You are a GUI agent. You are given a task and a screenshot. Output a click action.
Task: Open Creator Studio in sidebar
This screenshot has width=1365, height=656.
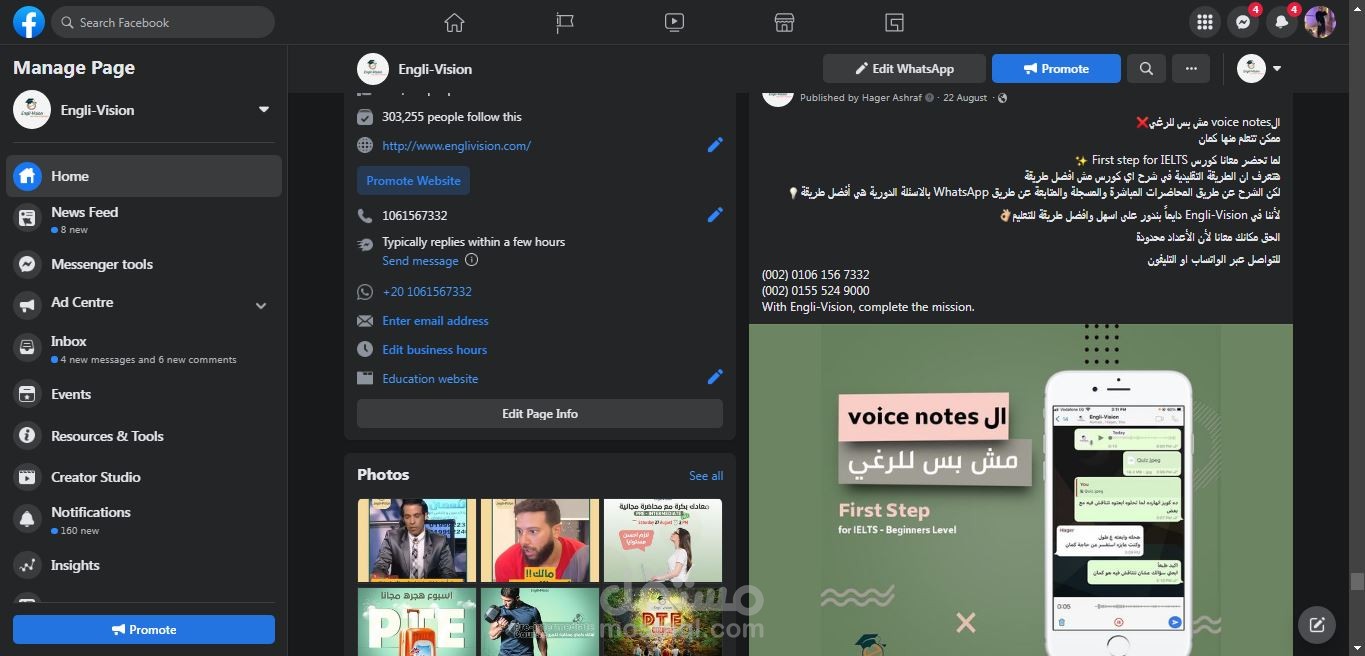[144, 477]
